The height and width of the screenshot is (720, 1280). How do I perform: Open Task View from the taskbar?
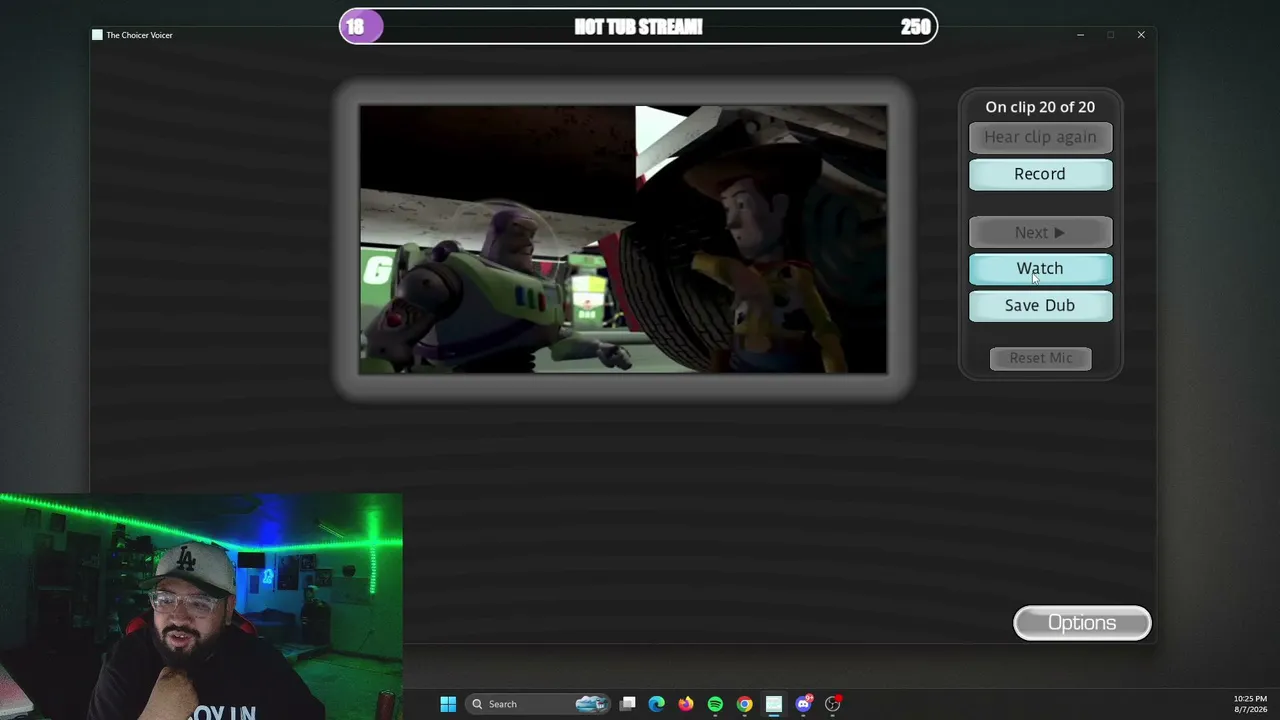point(627,704)
